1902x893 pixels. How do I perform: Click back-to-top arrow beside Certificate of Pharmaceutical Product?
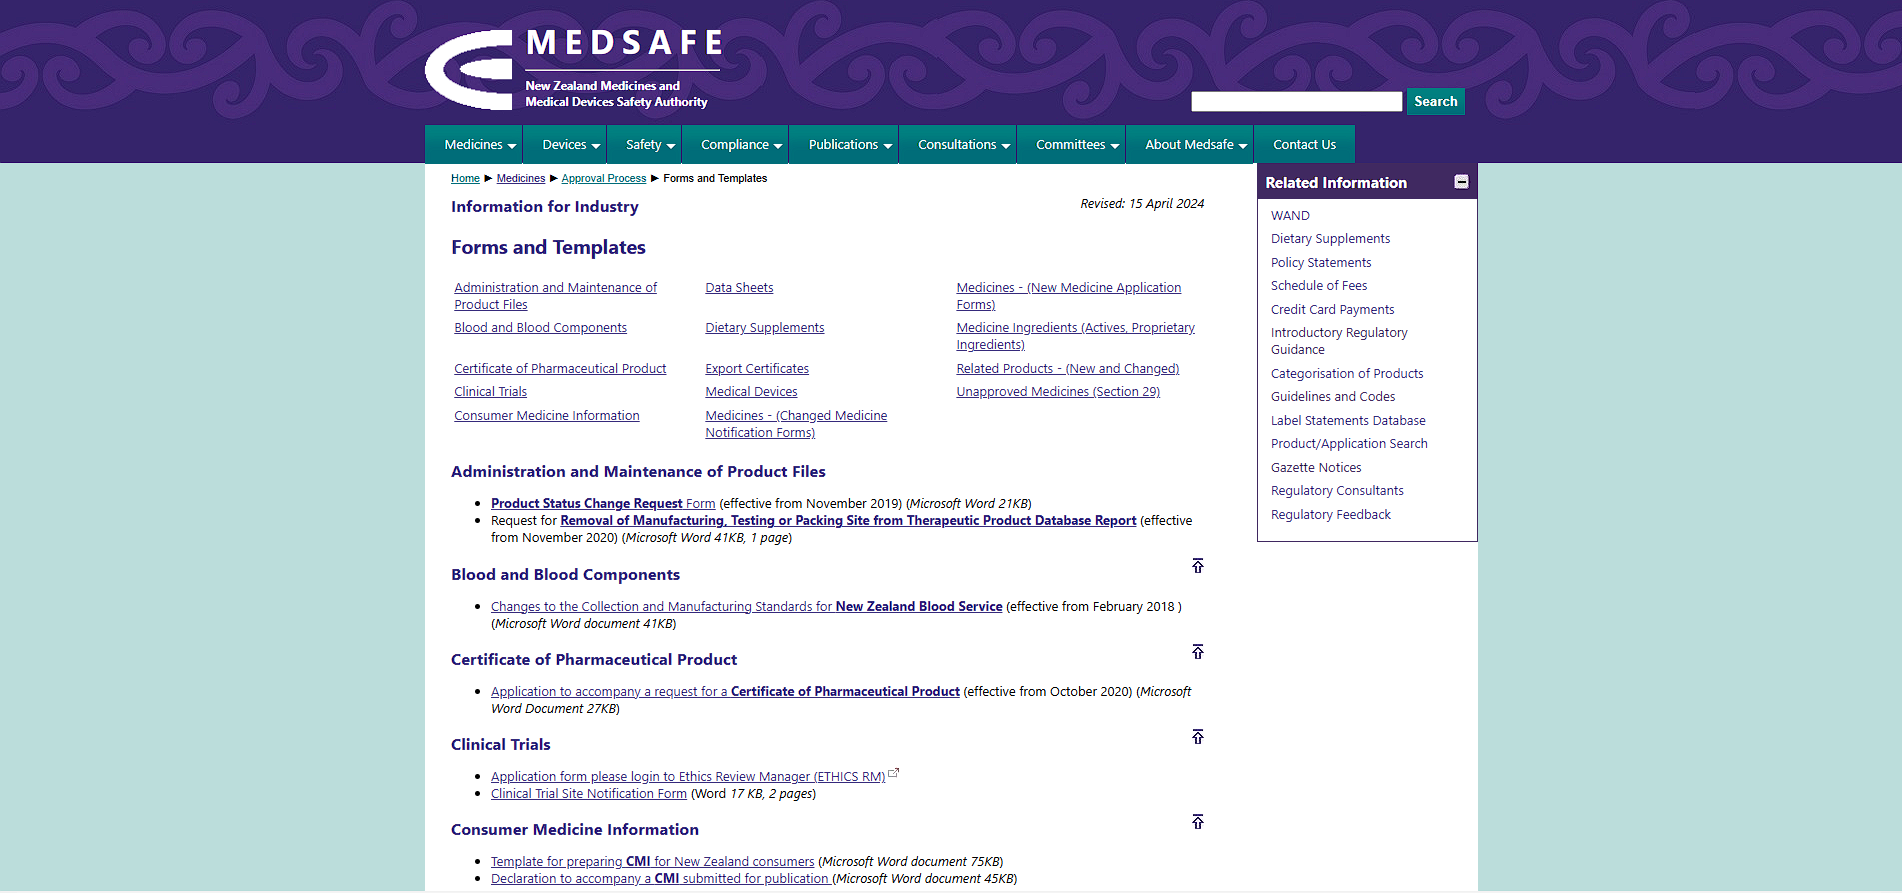point(1197,652)
